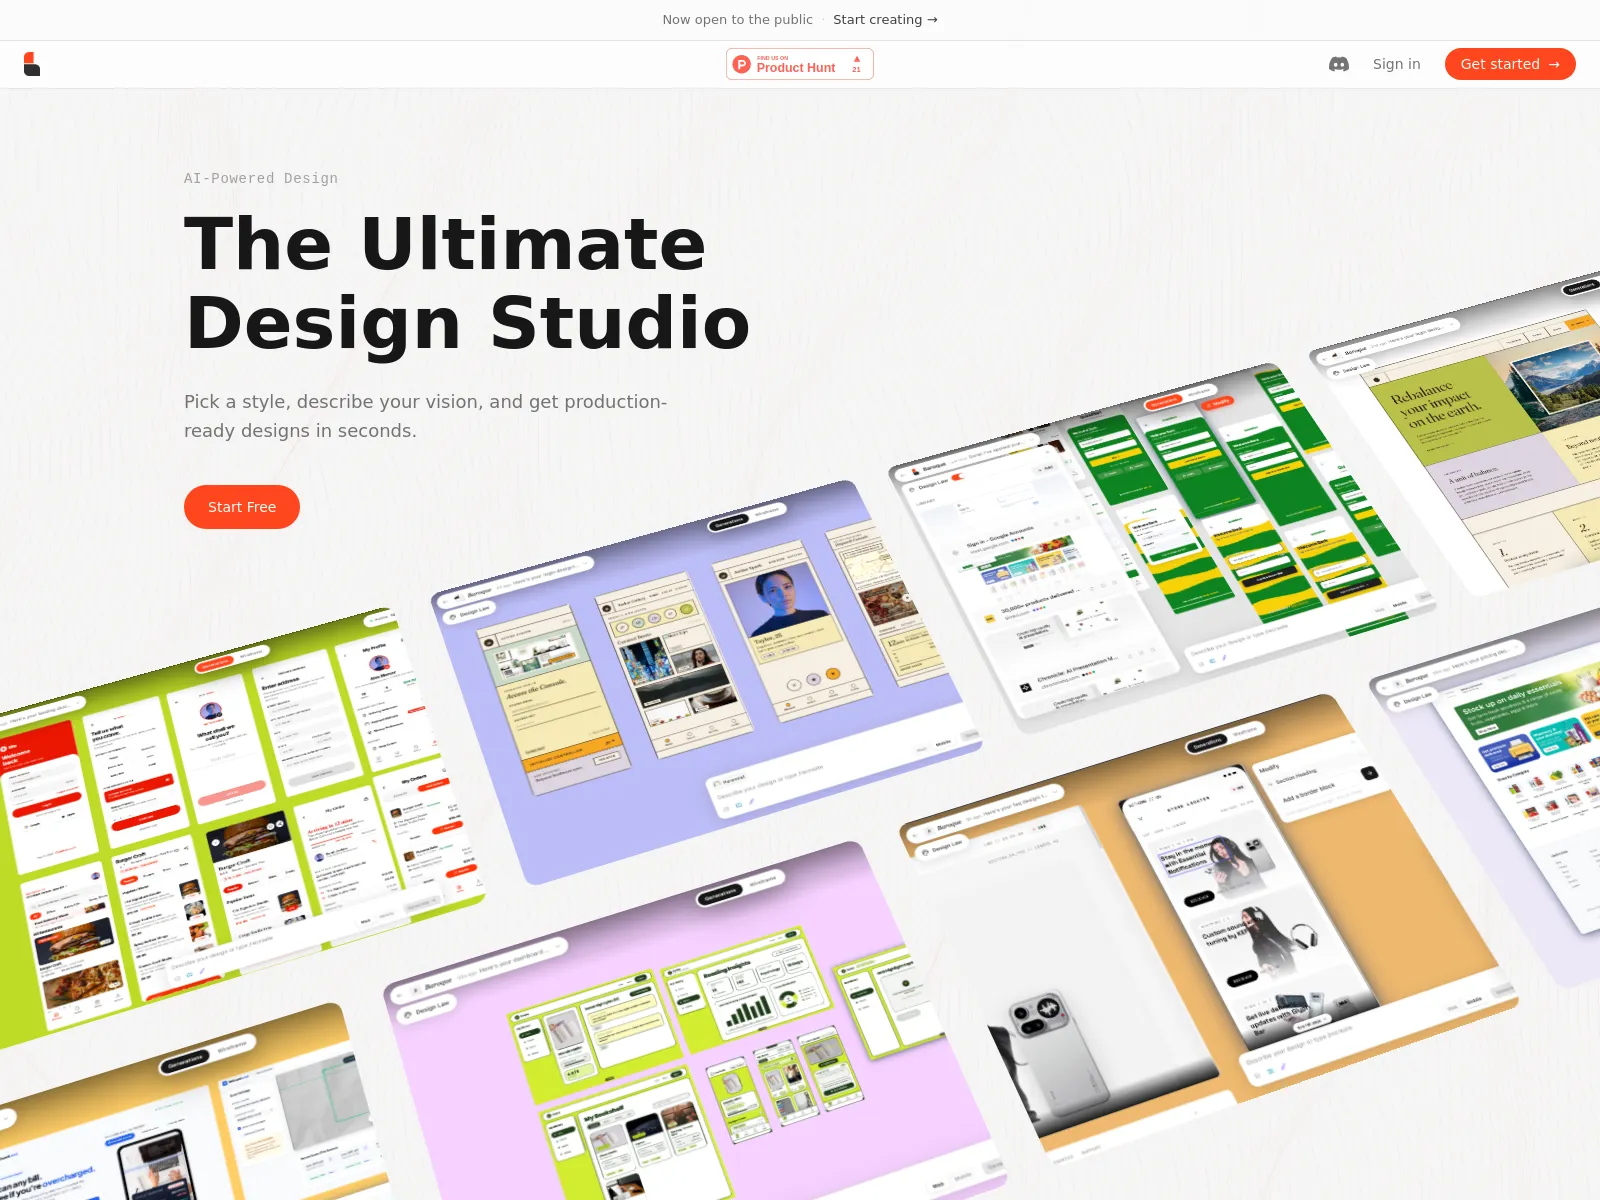This screenshot has width=1600, height=1200.
Task: Click the Get started button
Action: [x=1510, y=64]
